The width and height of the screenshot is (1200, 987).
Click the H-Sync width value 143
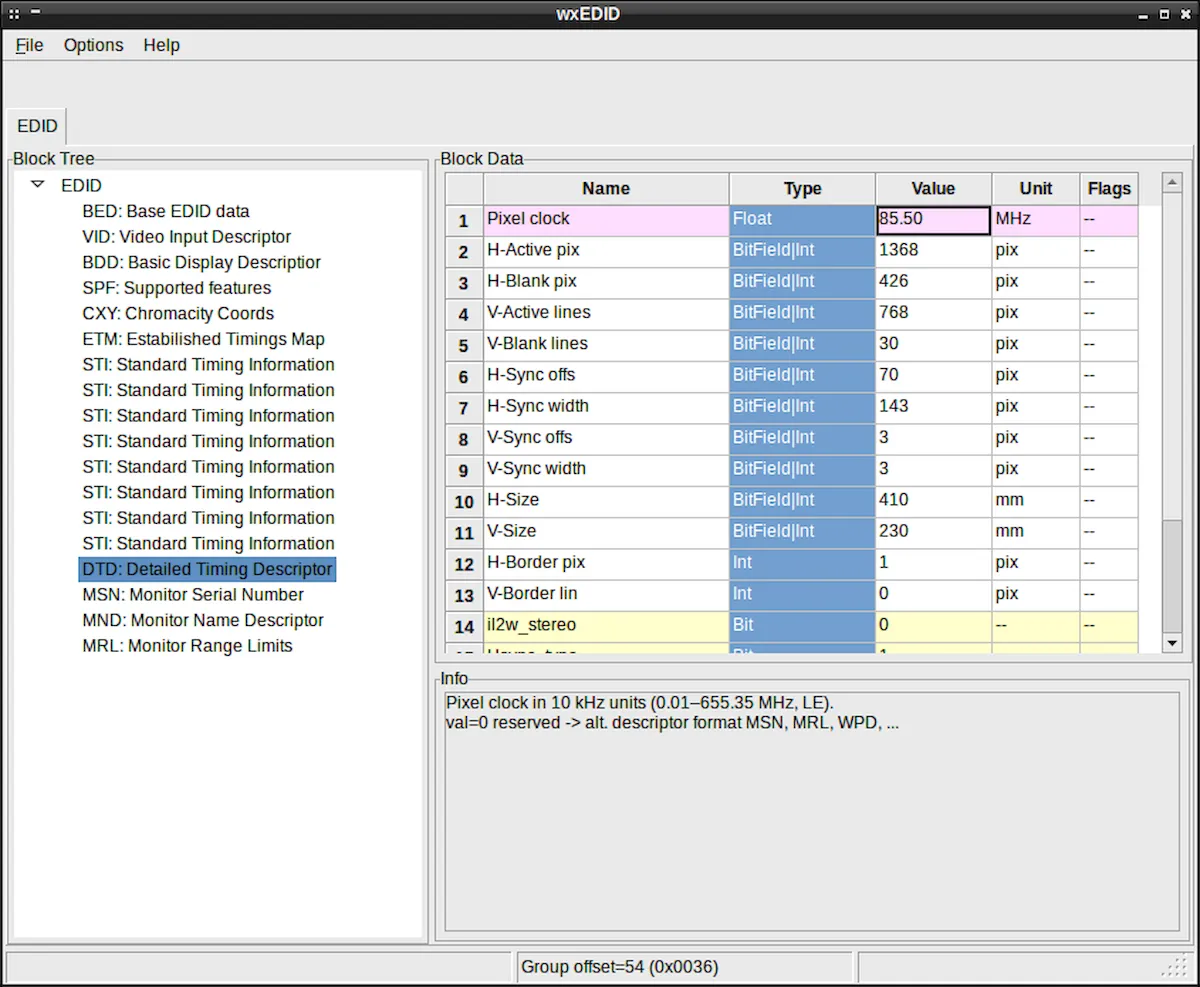coord(933,406)
